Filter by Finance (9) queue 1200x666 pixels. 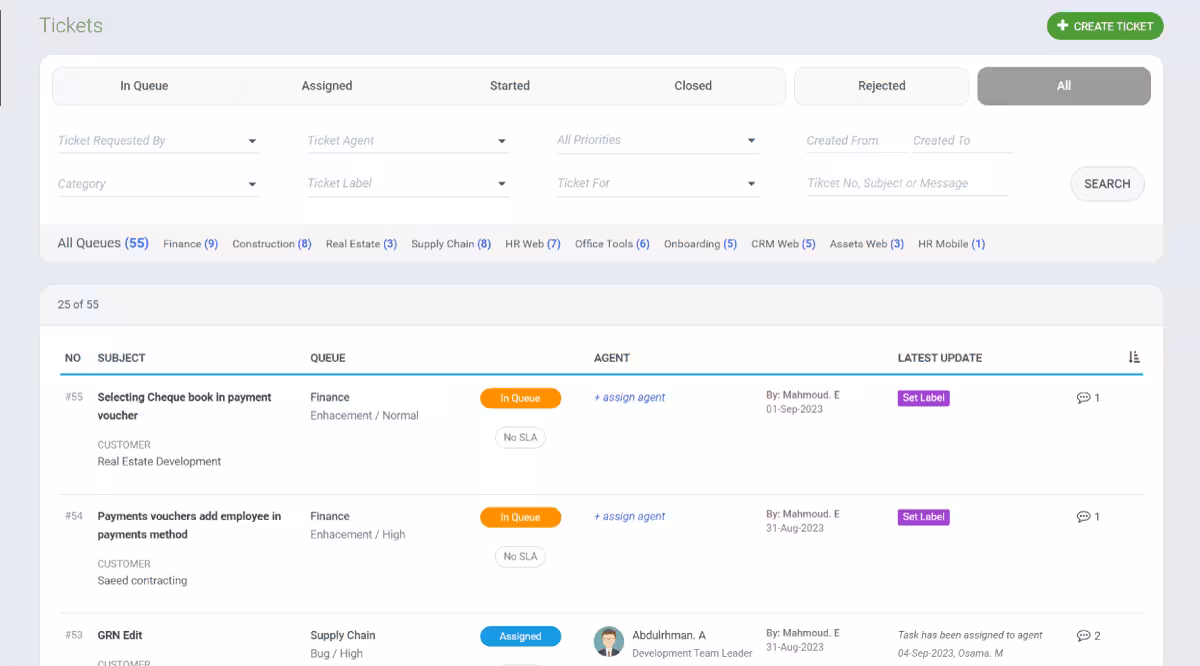pos(190,244)
